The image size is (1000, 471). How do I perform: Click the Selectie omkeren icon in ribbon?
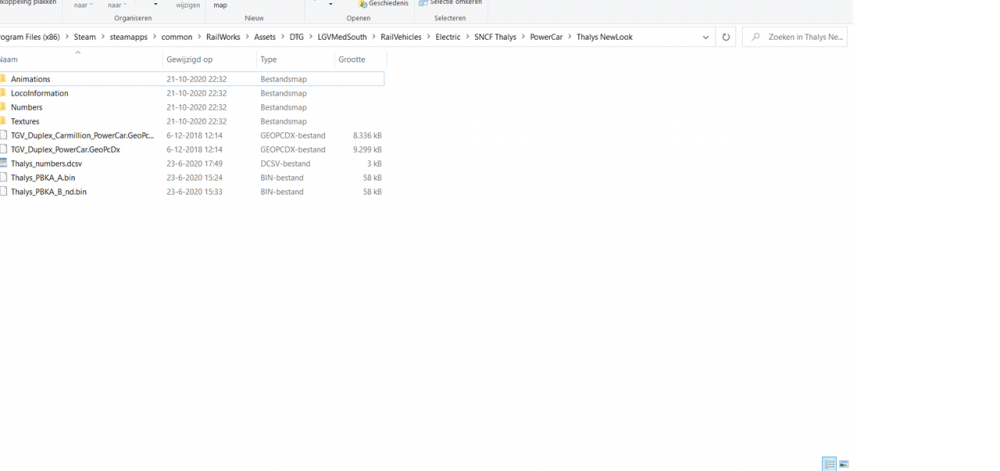(422, 3)
